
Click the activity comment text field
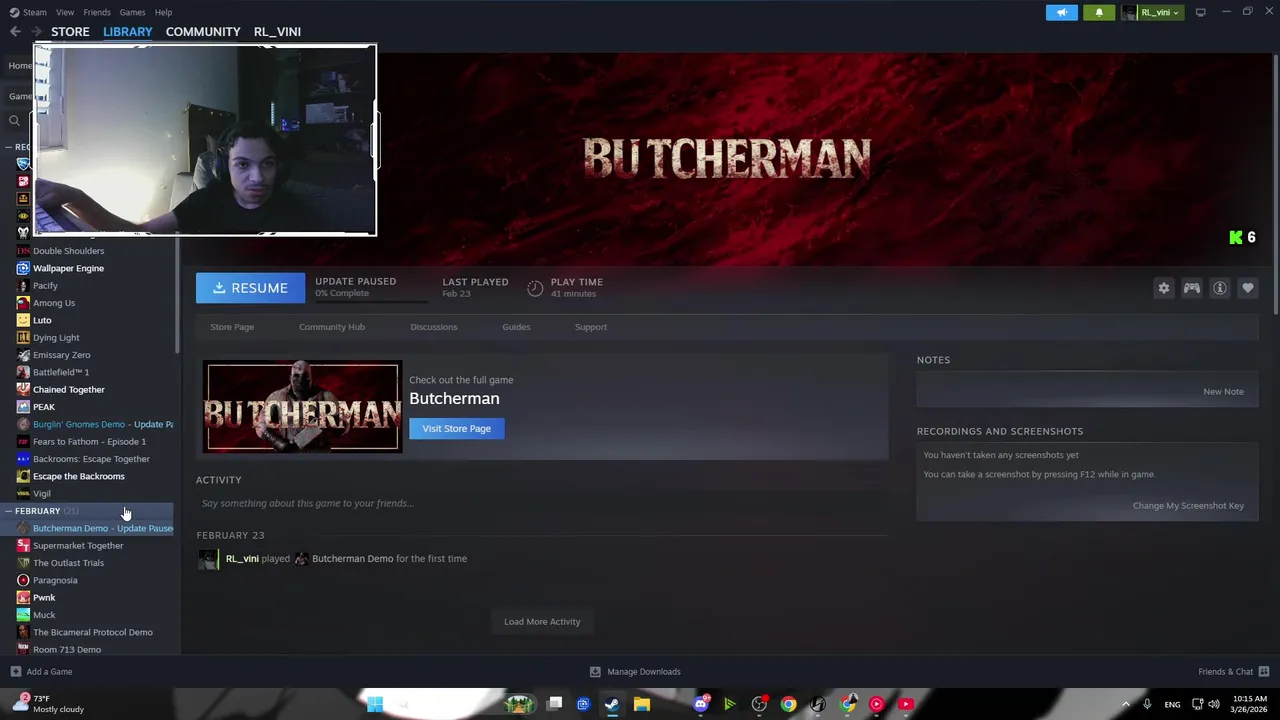540,504
